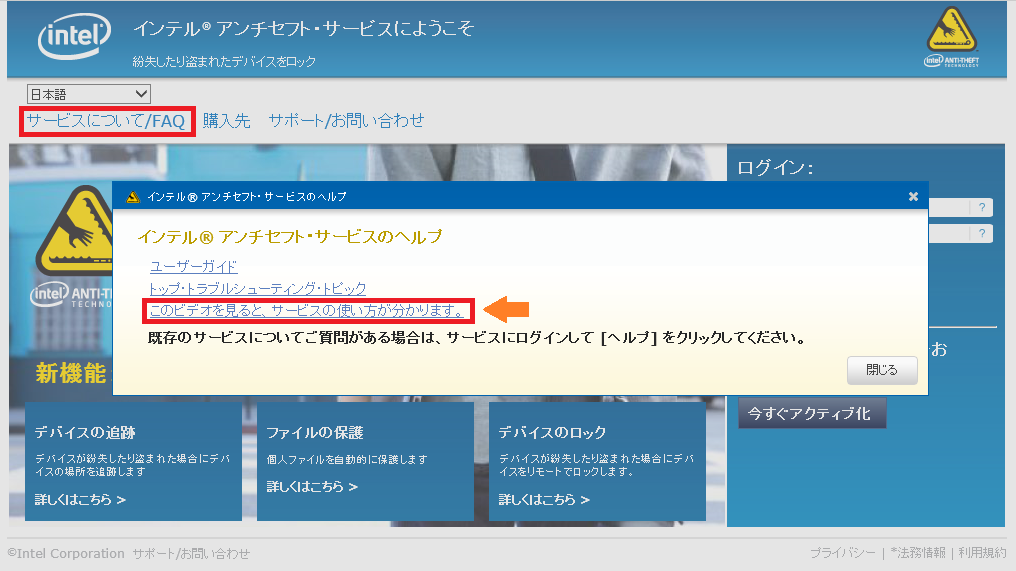The height and width of the screenshot is (571, 1016).
Task: Click the ログイン: heading text
Action: [775, 167]
